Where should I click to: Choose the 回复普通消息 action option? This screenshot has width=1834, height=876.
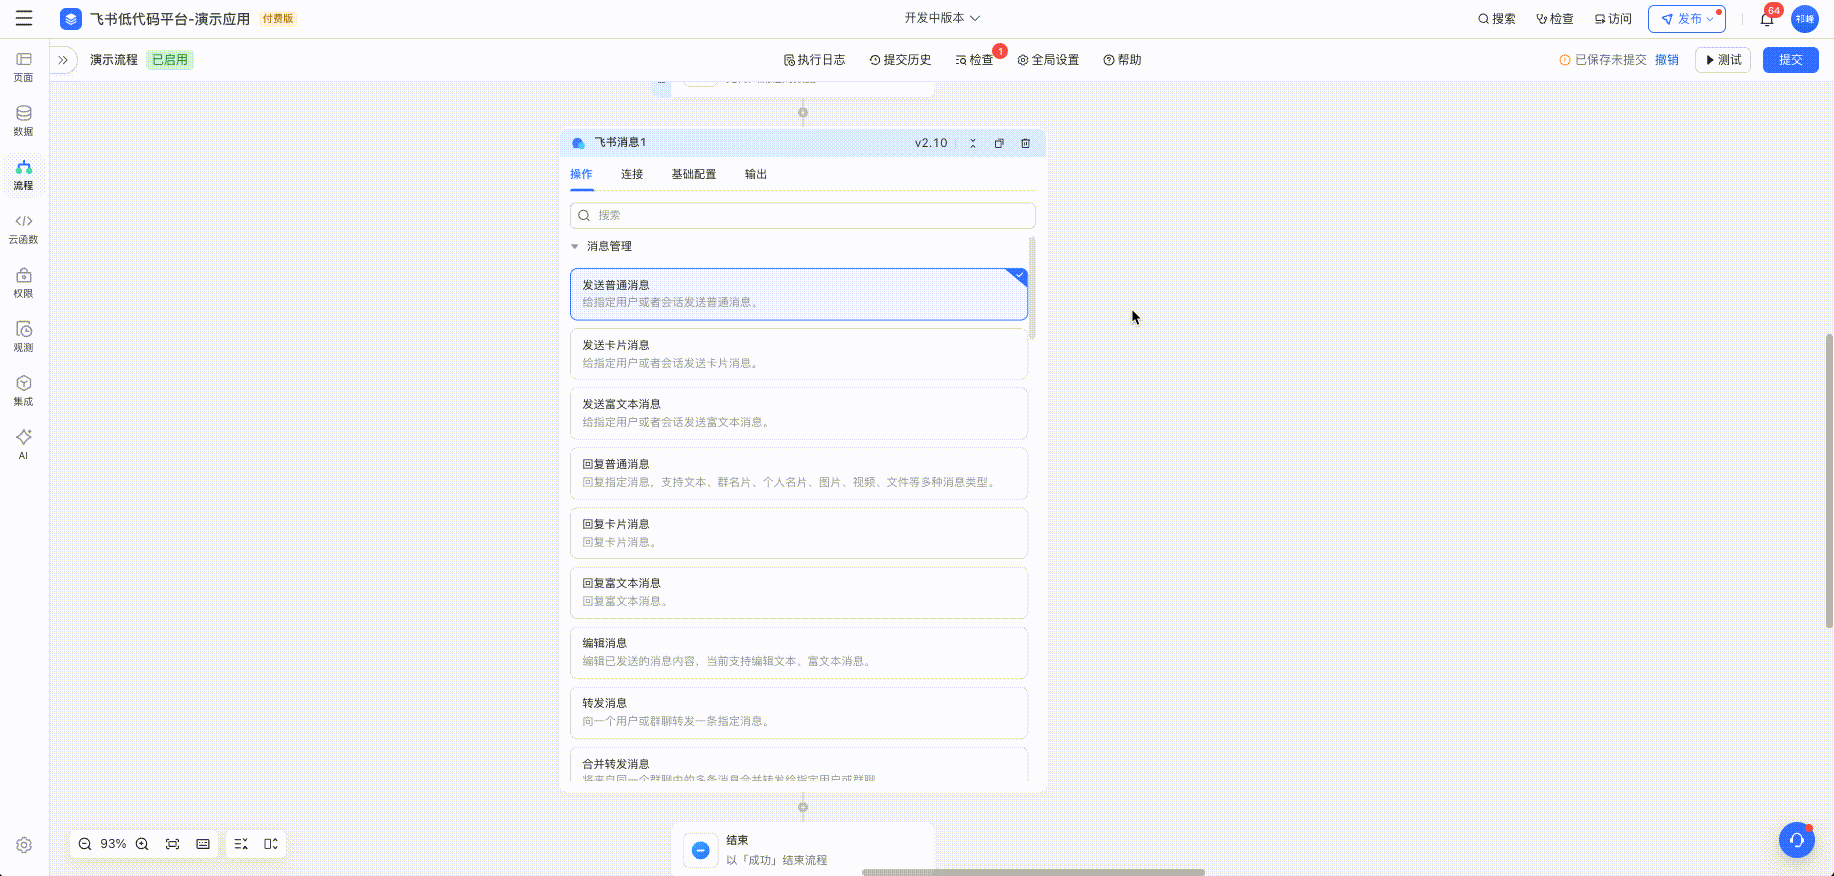coord(798,473)
